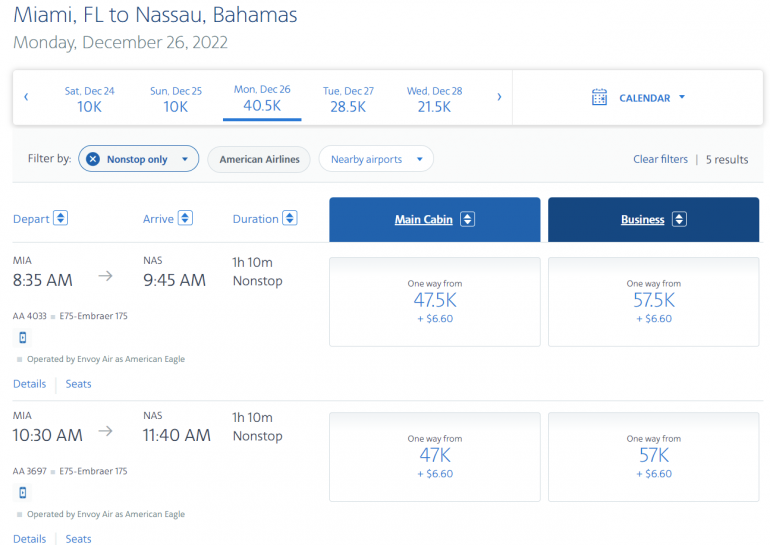Image resolution: width=770 pixels, height=545 pixels.
Task: Sort by Main Cabin column header
Action: [x=434, y=219]
